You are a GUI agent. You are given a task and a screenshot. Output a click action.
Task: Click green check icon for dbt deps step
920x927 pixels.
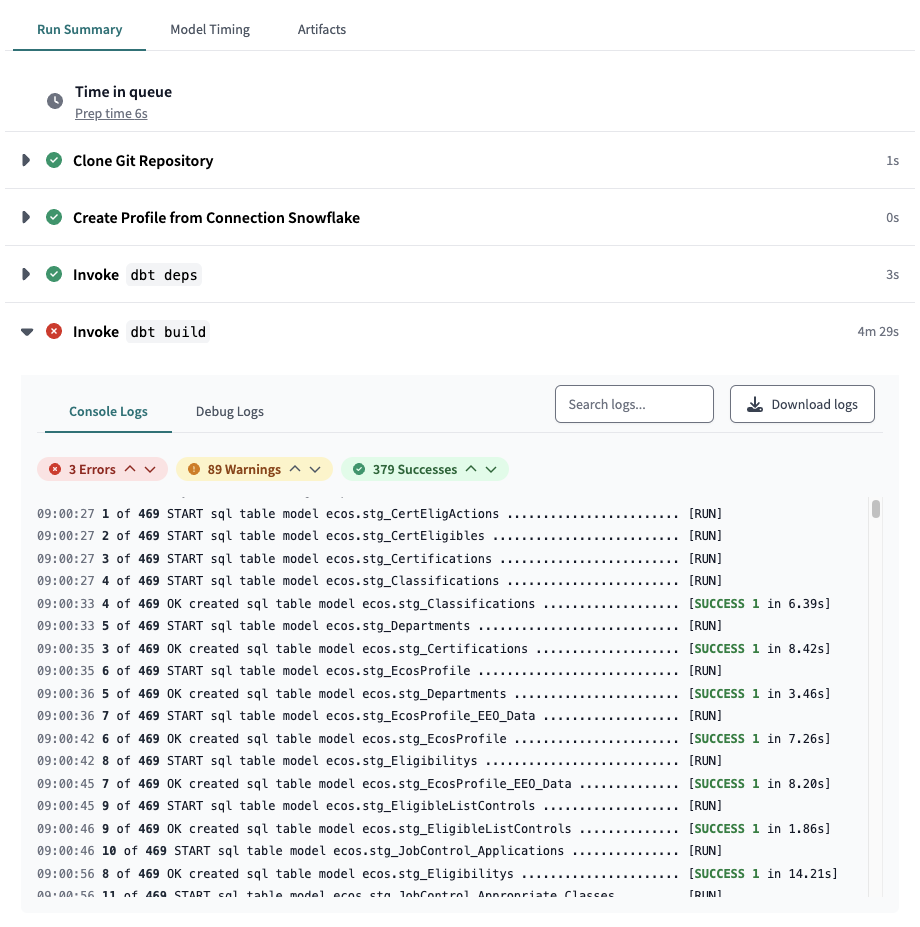click(x=54, y=274)
